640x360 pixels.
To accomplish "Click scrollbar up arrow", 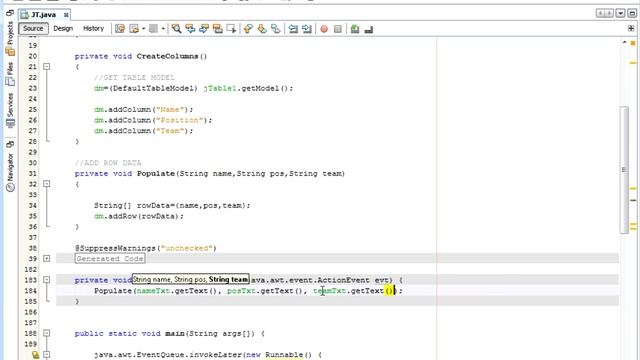I will click(x=624, y=42).
